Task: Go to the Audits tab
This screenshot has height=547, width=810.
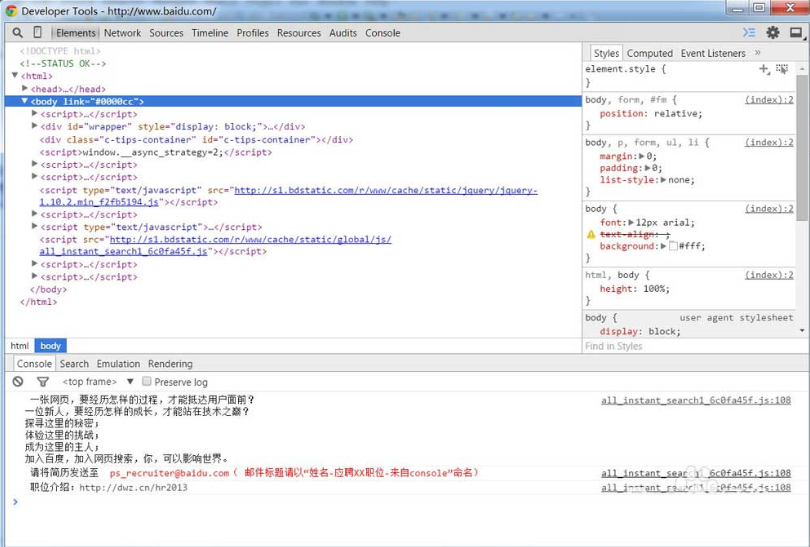Action: [343, 33]
